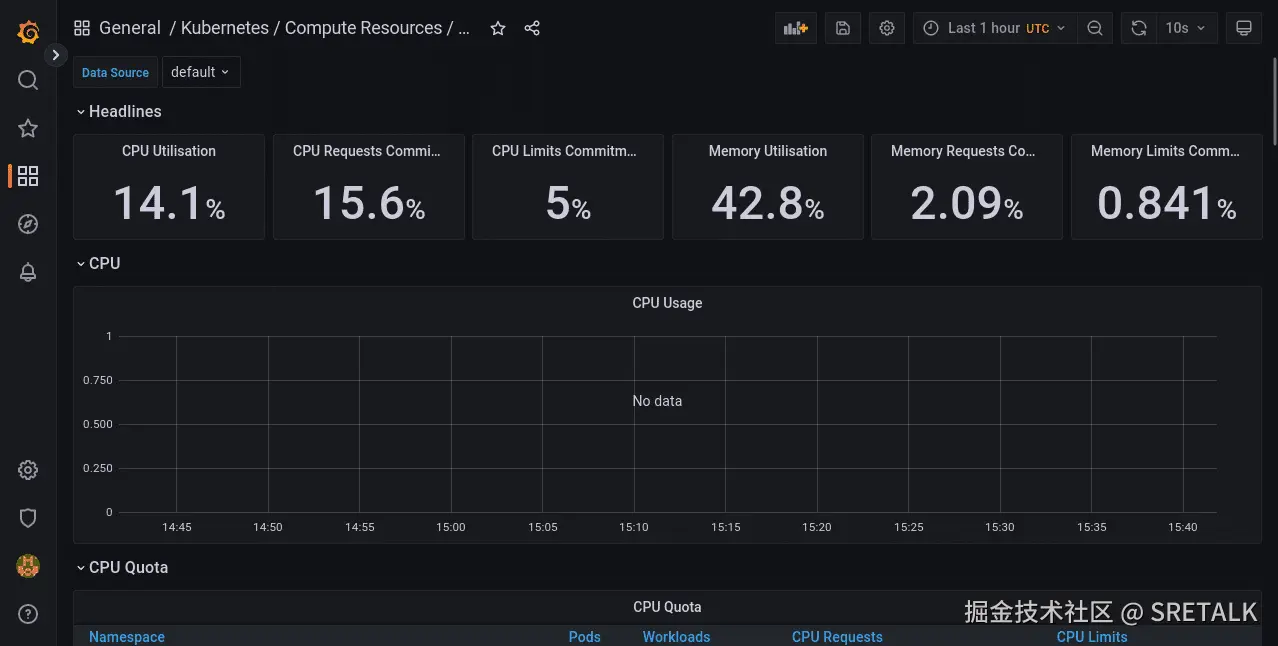Viewport: 1278px width, 646px height.
Task: Open Starred dashboards from sidebar
Action: click(28, 128)
